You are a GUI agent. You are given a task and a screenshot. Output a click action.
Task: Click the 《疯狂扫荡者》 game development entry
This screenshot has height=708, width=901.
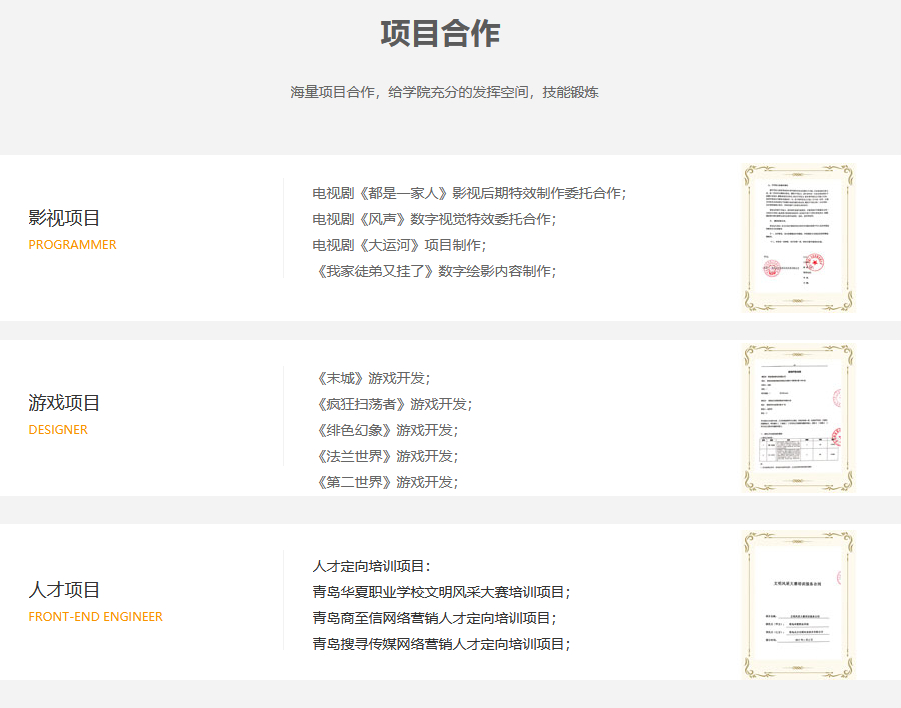tap(391, 404)
